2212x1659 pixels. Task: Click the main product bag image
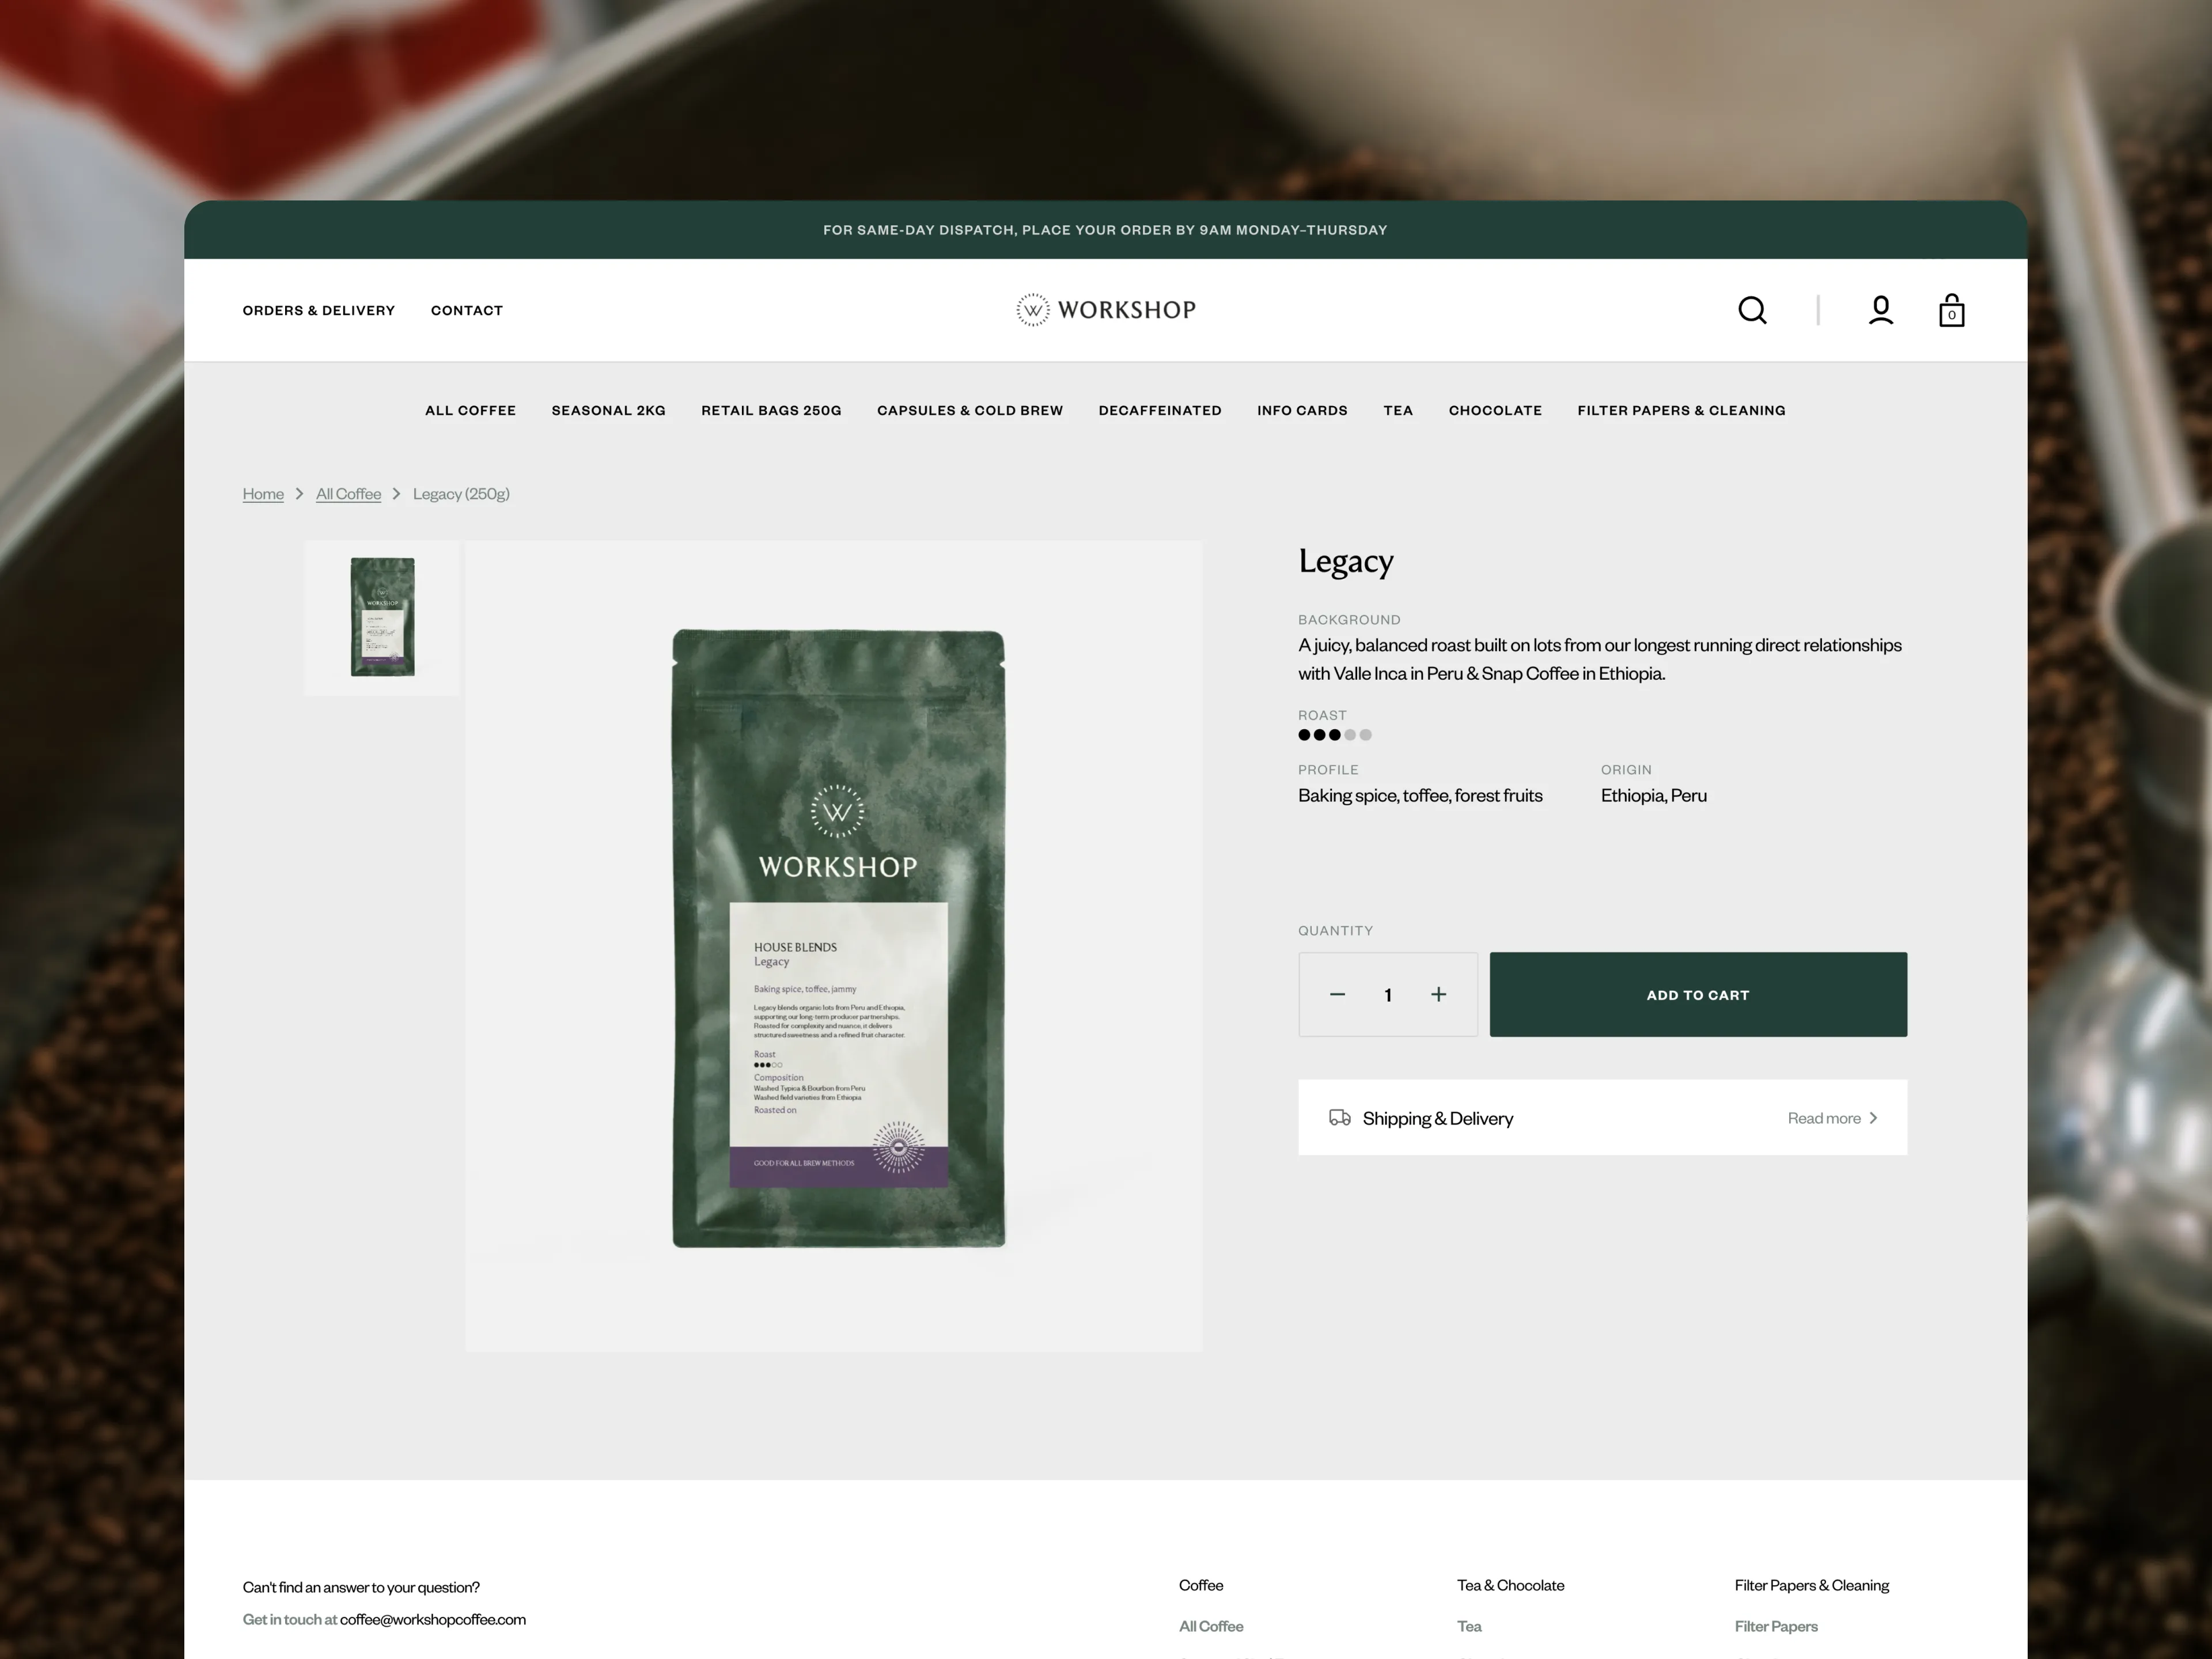(837, 938)
